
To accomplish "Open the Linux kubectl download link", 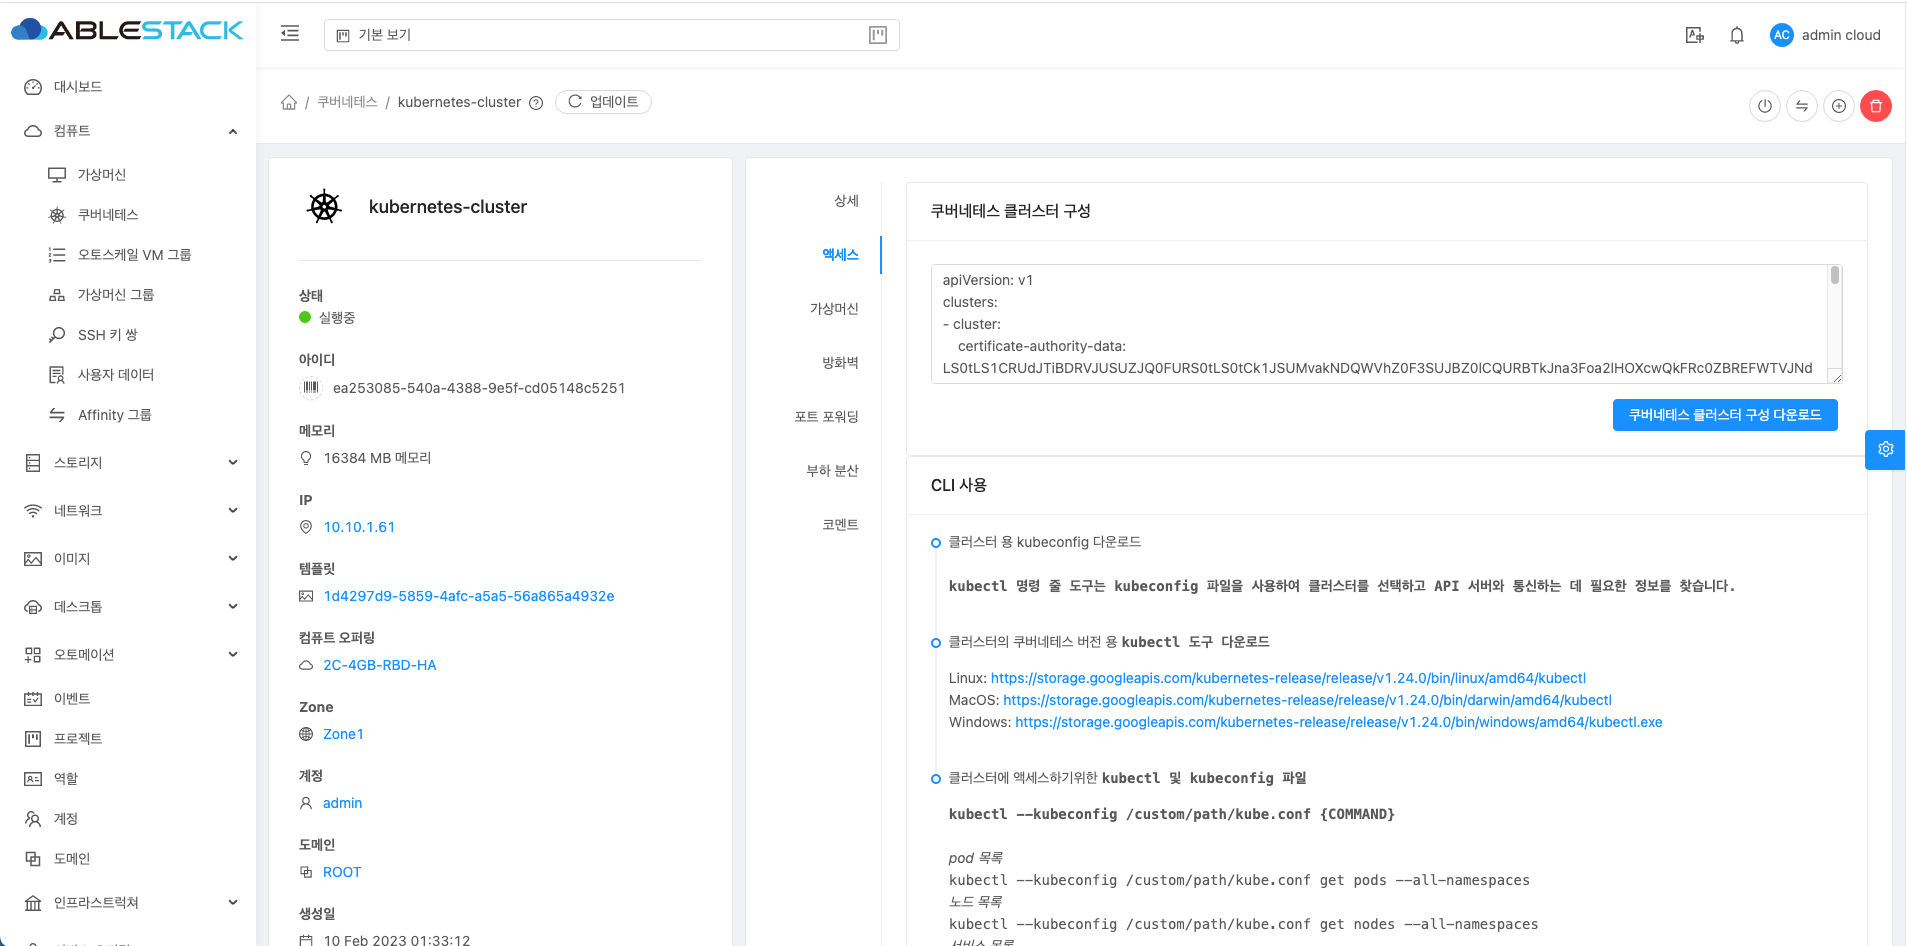I will click(x=1288, y=678).
